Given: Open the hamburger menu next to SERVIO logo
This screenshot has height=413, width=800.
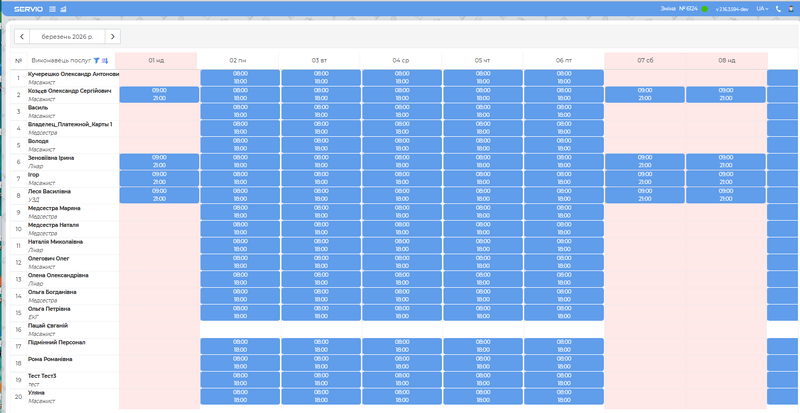Looking at the screenshot, I should tap(52, 8).
